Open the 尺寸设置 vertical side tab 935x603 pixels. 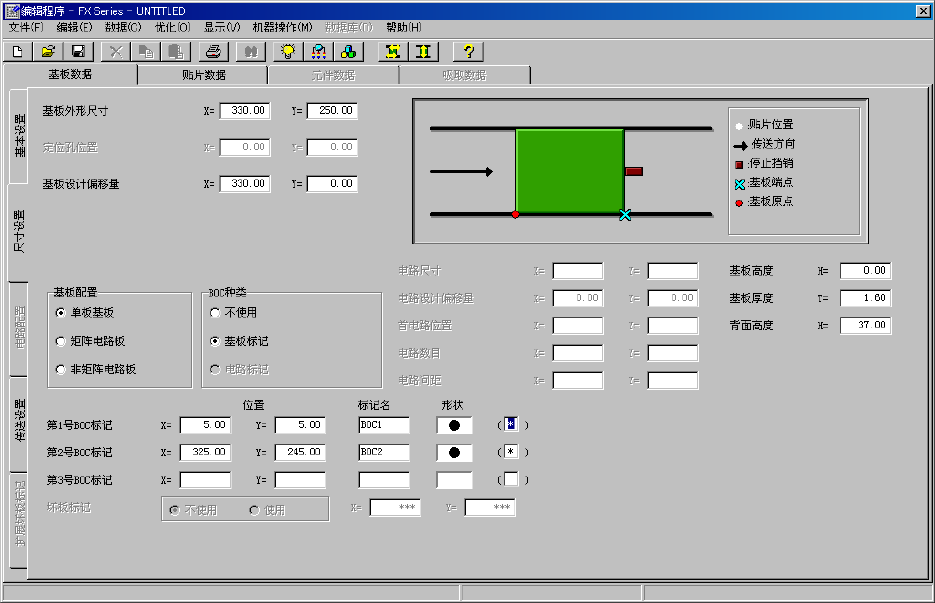click(19, 231)
